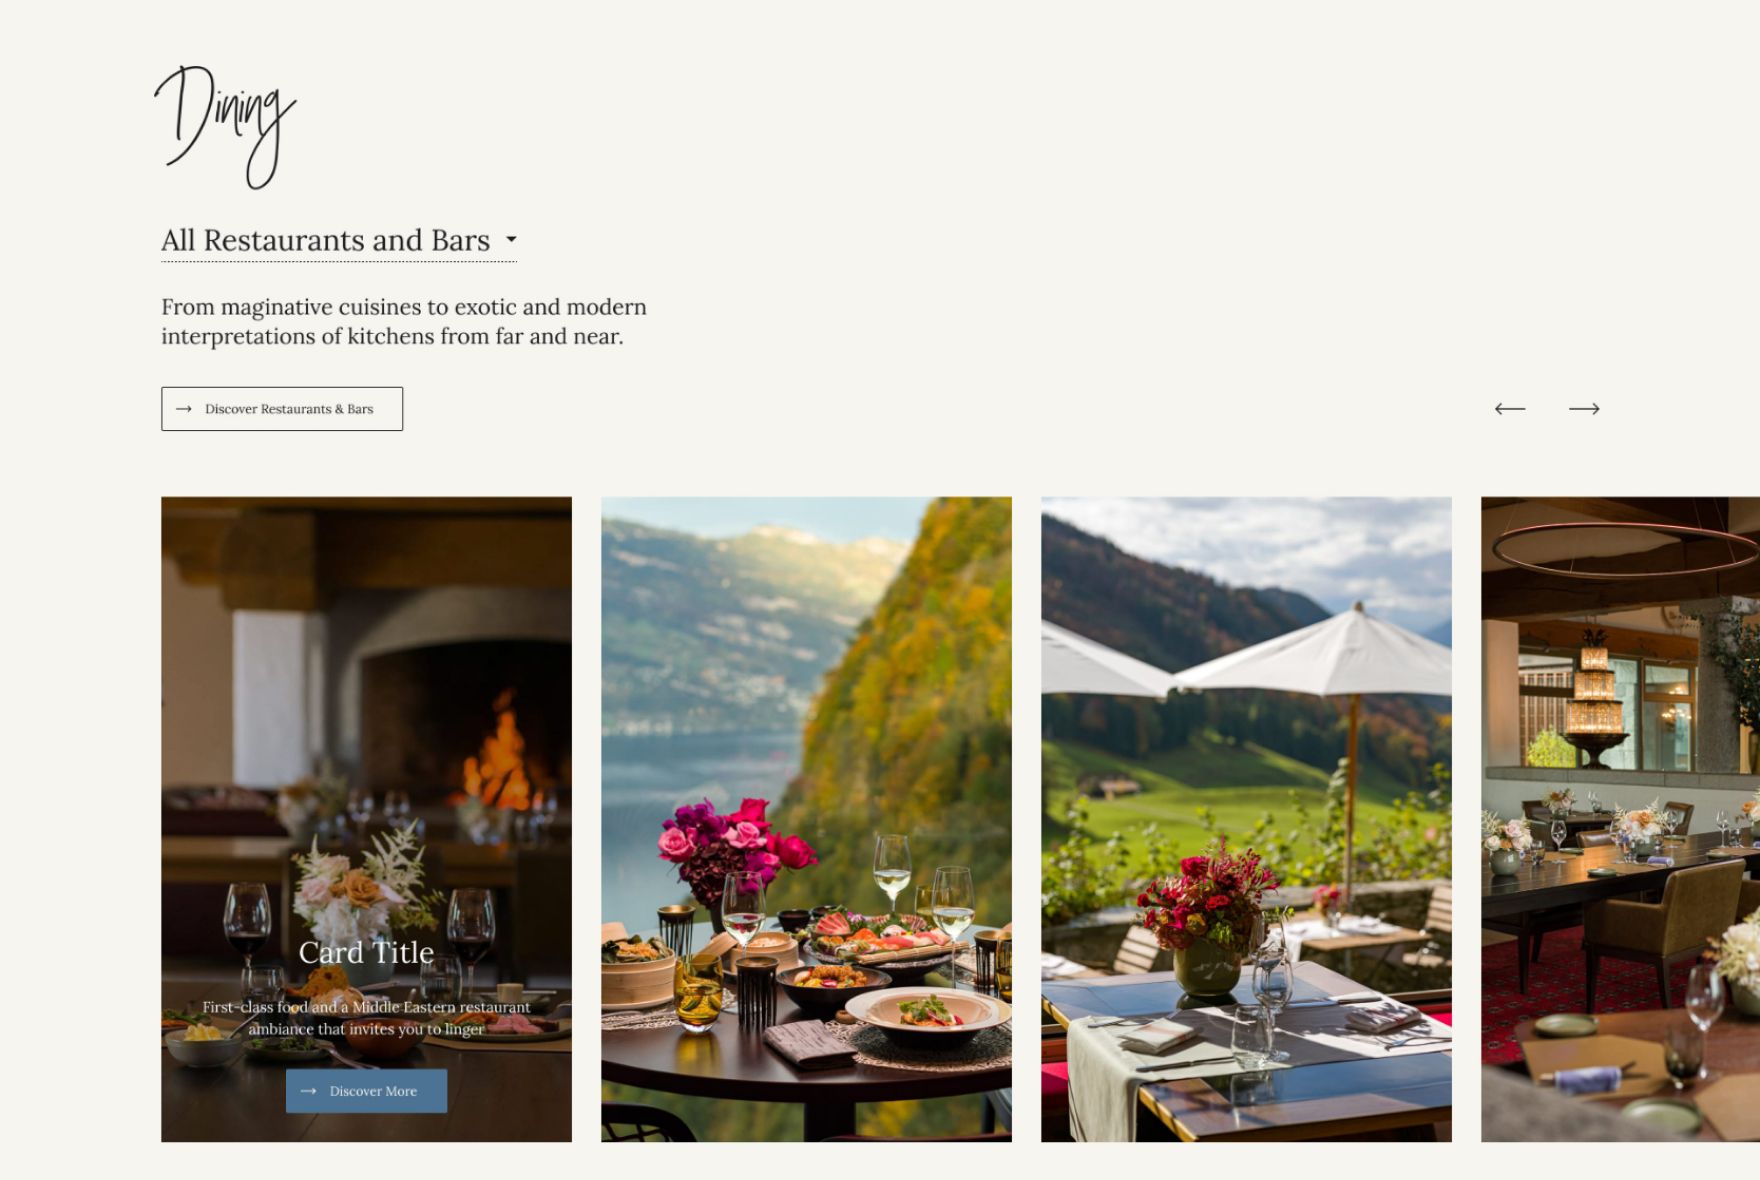This screenshot has width=1760, height=1180.
Task: Click the arrow icon in Discover More button
Action: [x=308, y=1091]
